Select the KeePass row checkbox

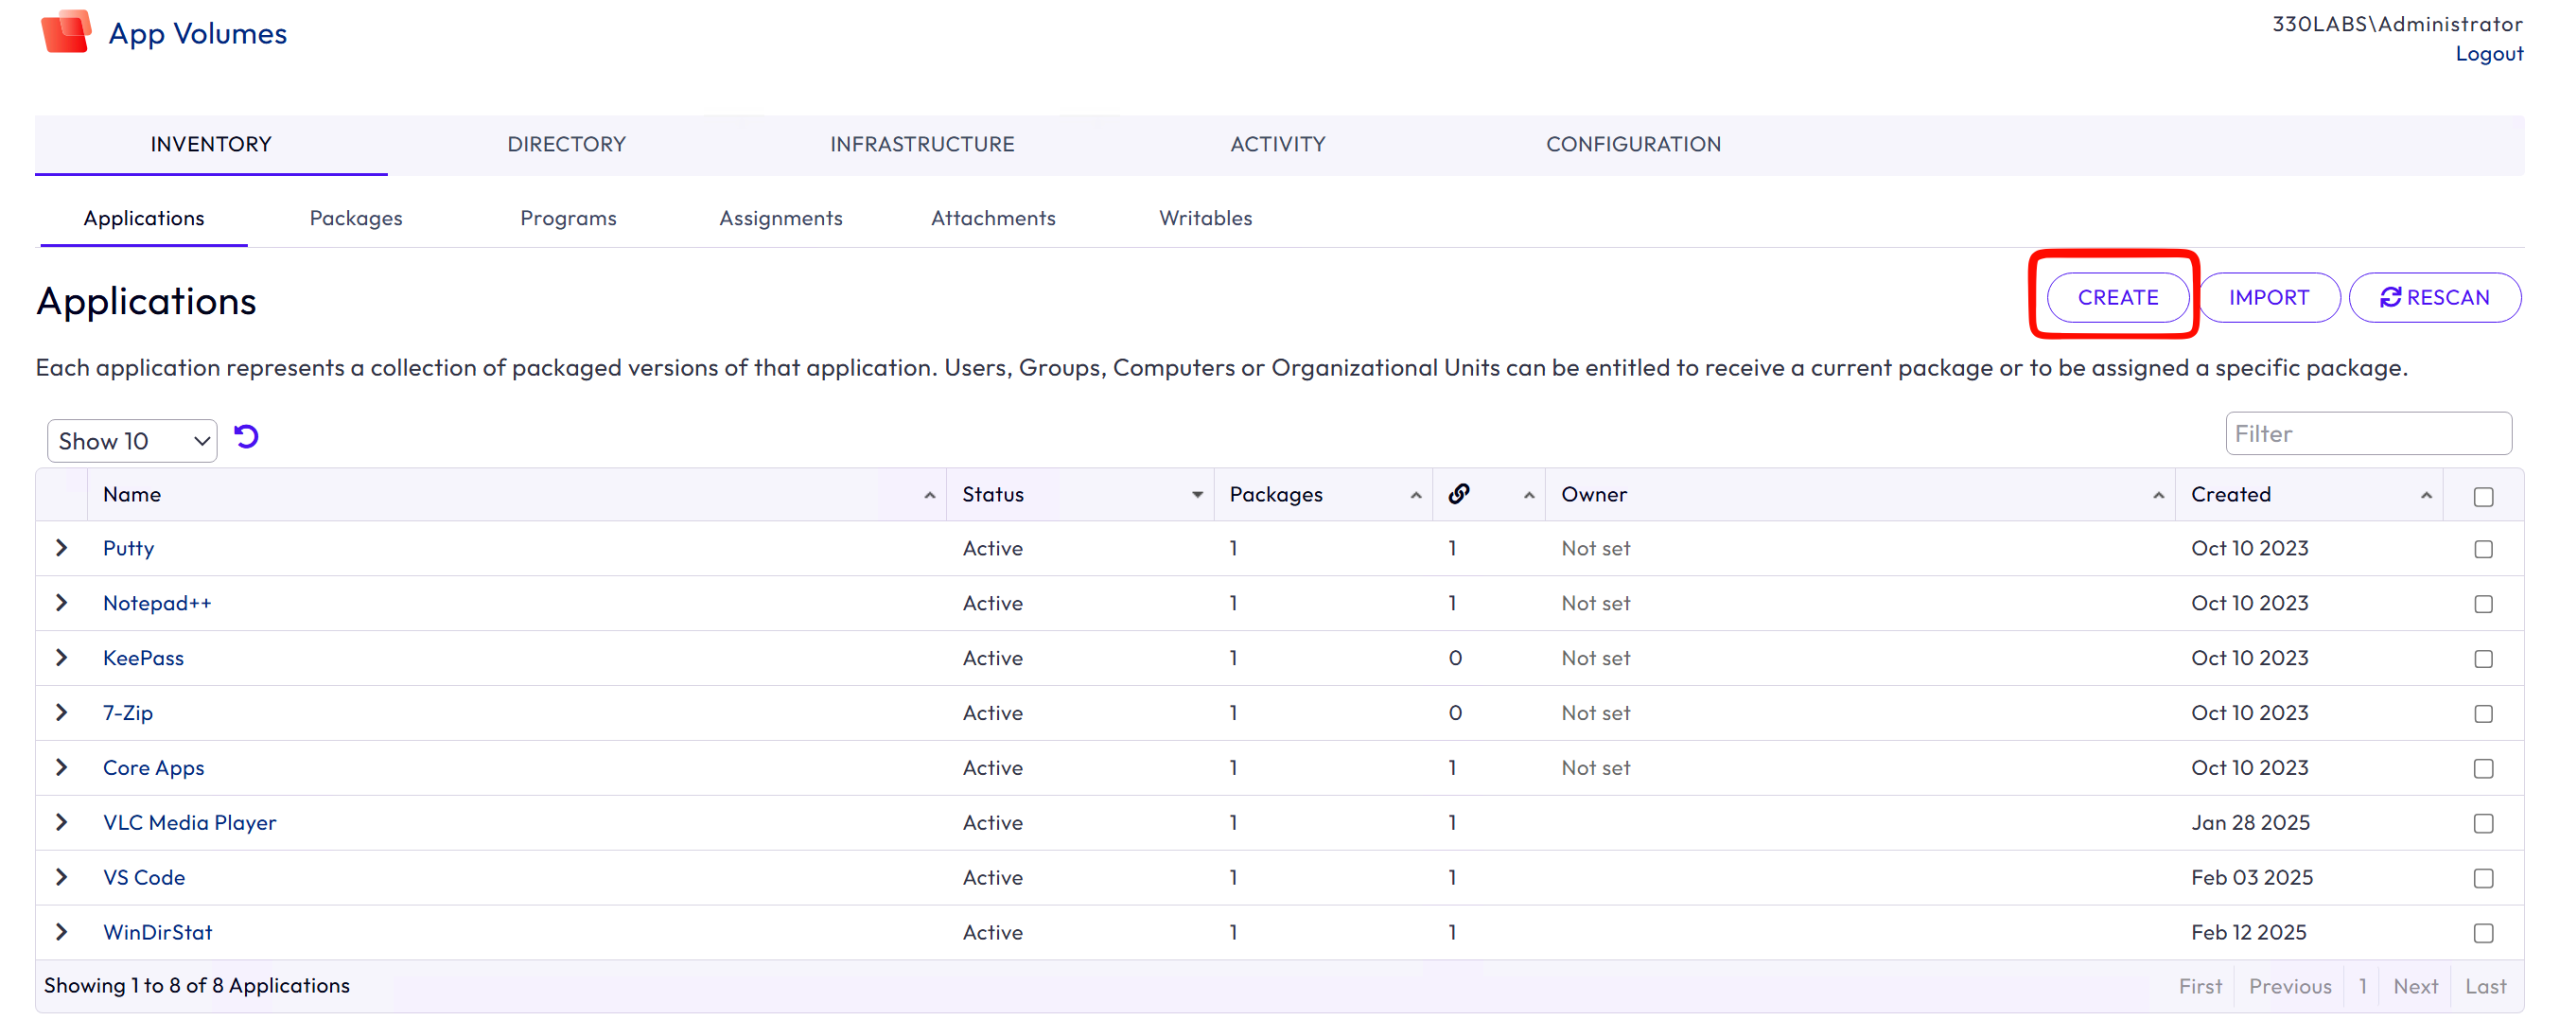[x=2483, y=659]
